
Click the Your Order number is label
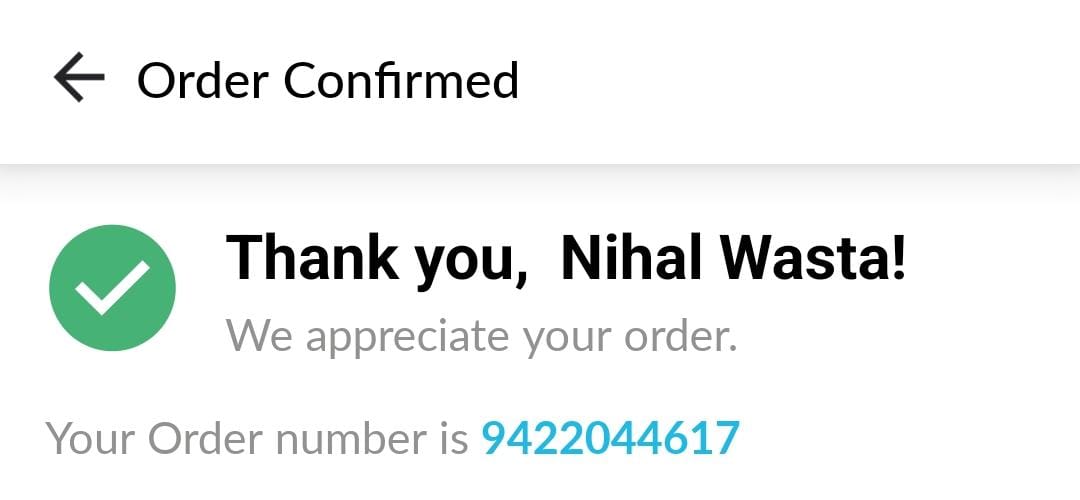(257, 438)
